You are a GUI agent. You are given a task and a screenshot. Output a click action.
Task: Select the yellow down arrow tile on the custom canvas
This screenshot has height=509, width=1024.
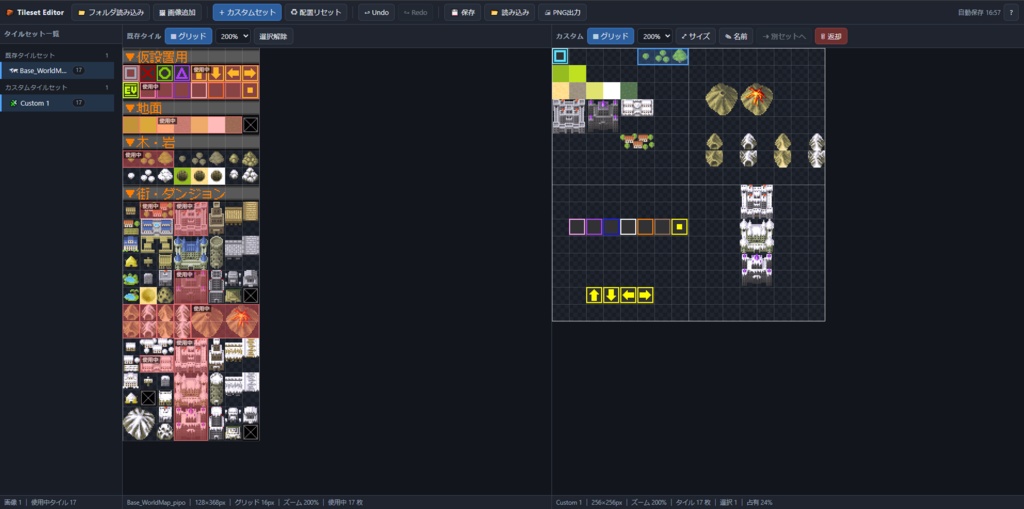(x=611, y=295)
